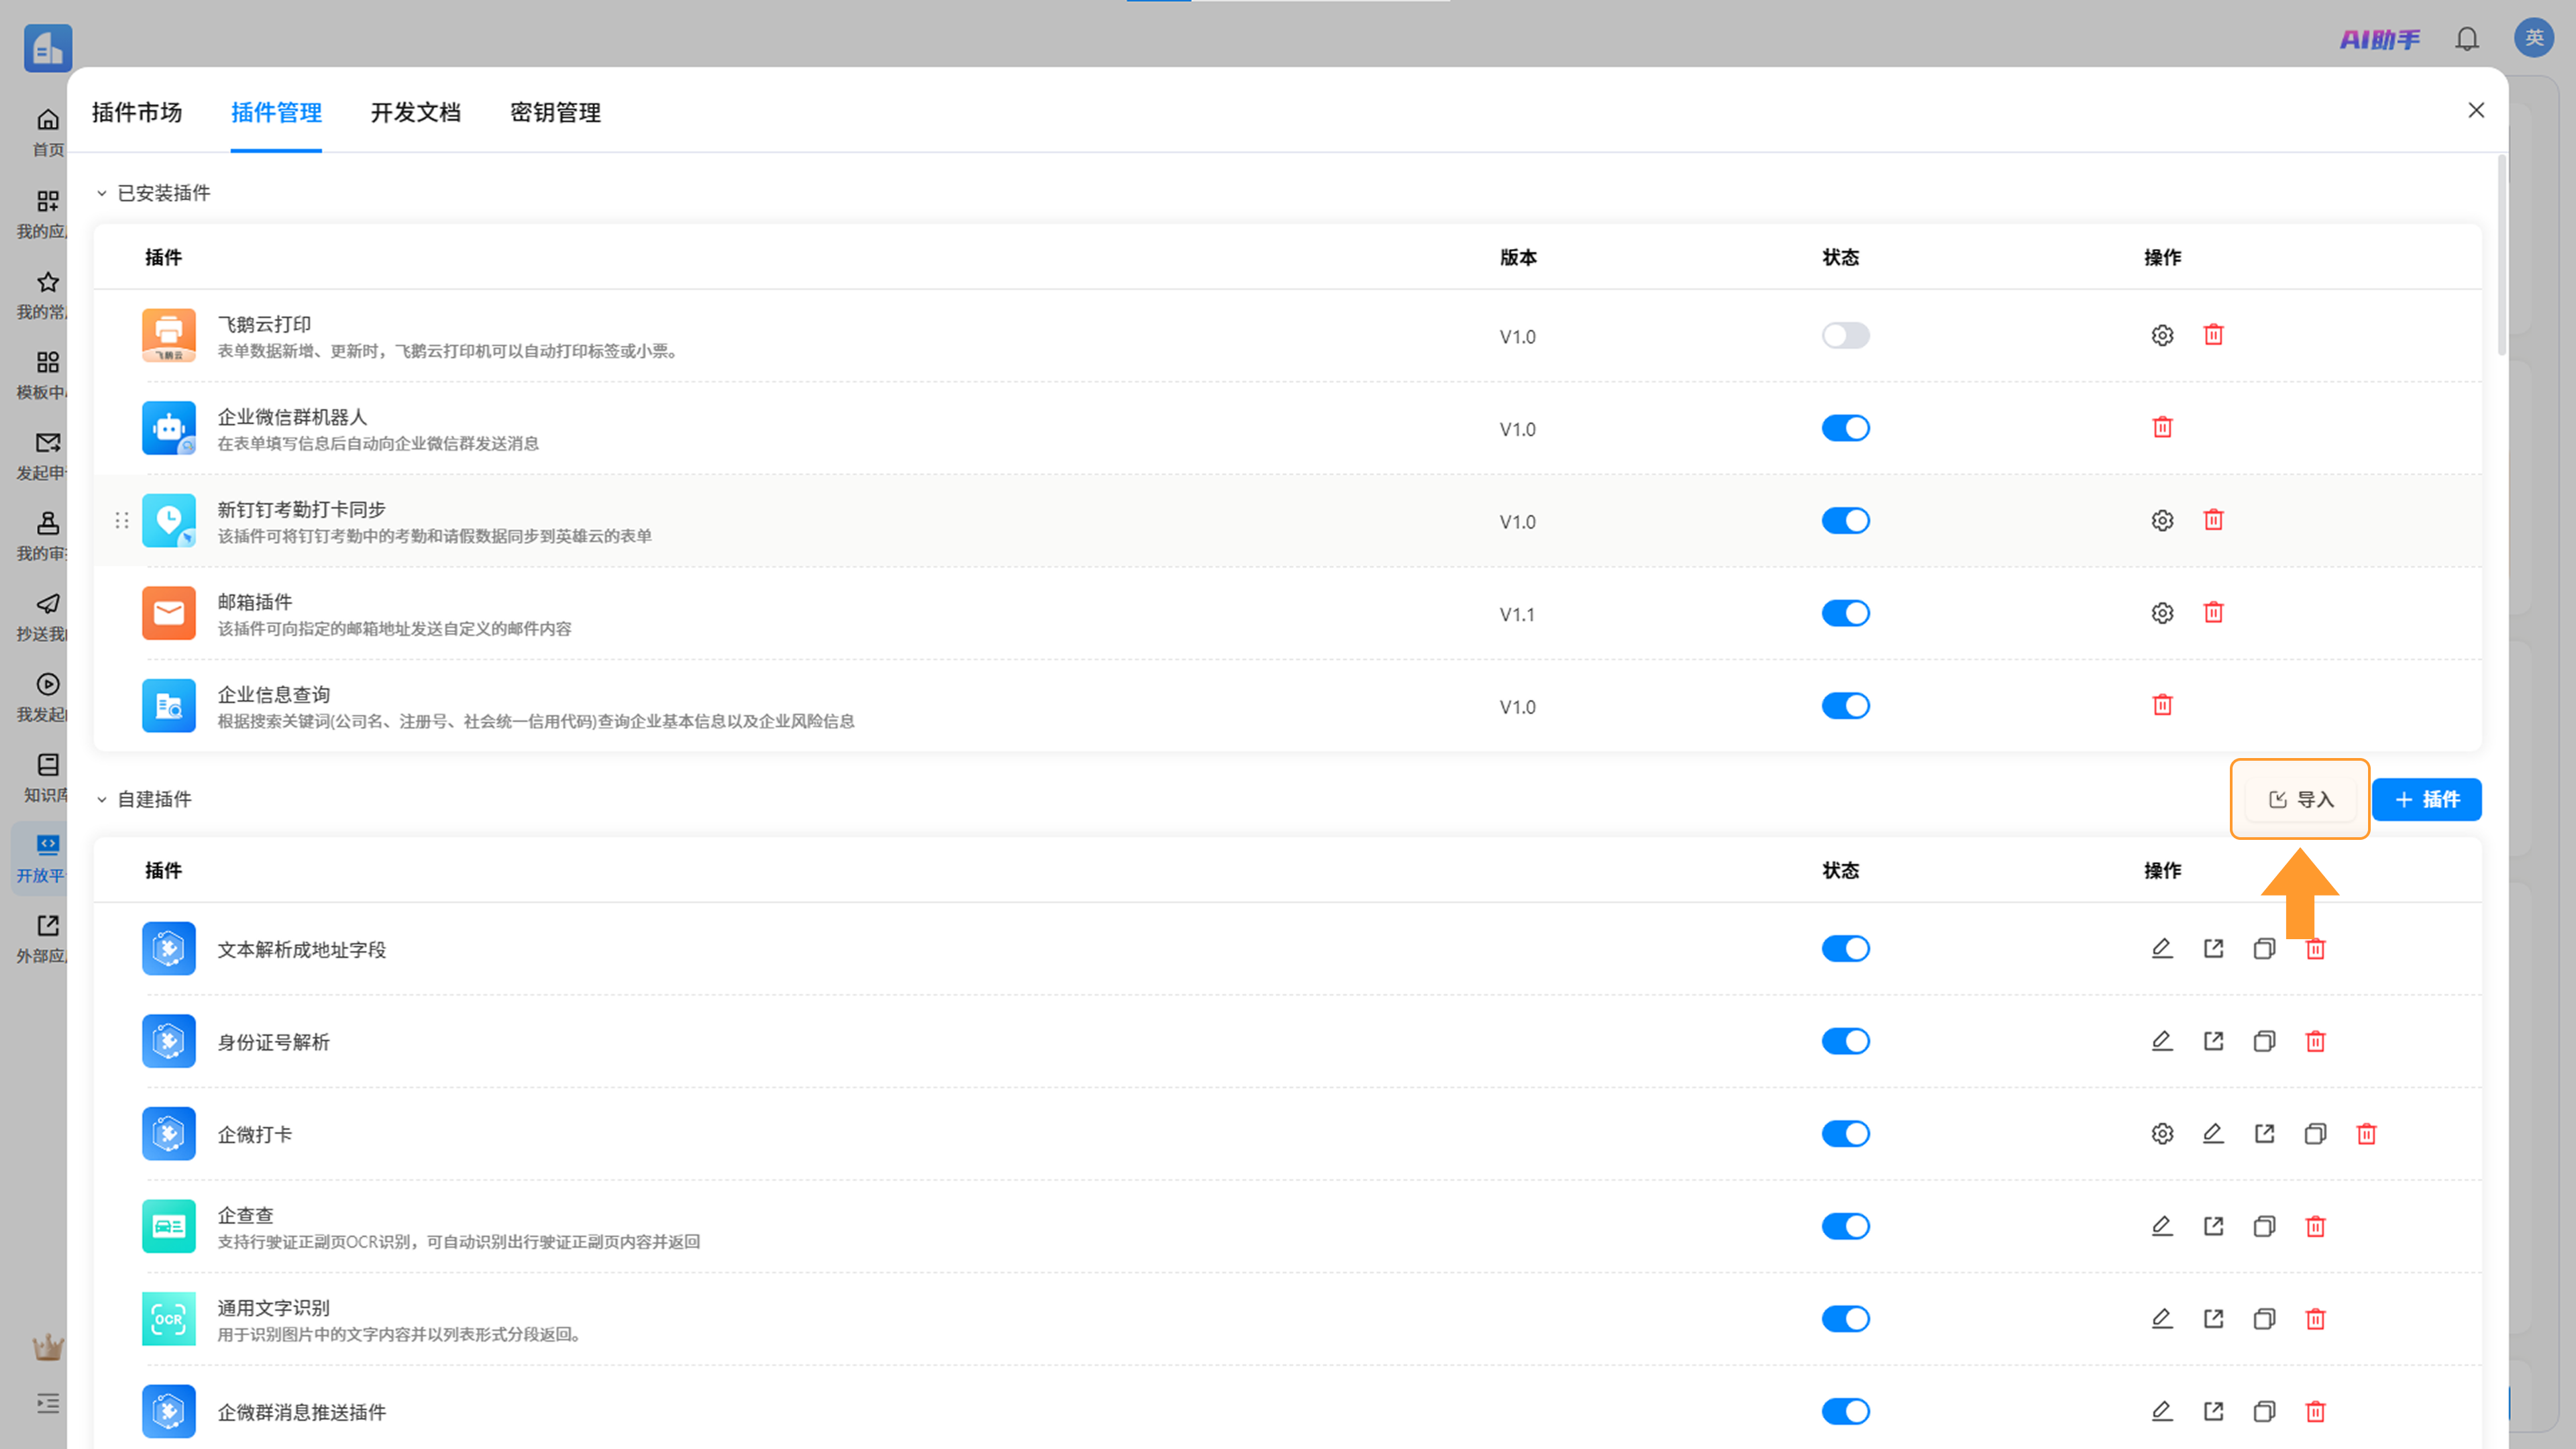Image resolution: width=2576 pixels, height=1449 pixels.
Task: Edit the 身份证号解析 plugin
Action: [x=2162, y=1041]
